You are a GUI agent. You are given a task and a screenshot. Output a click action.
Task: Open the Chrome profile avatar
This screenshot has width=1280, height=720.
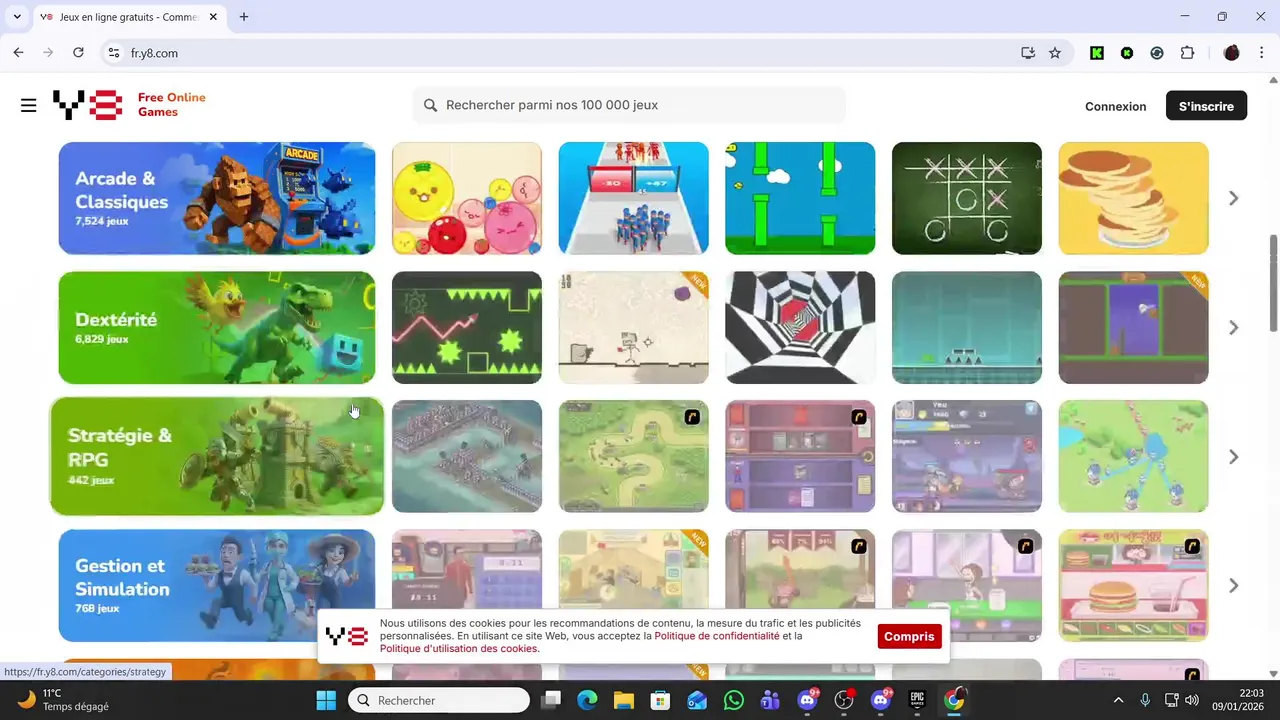[1232, 53]
